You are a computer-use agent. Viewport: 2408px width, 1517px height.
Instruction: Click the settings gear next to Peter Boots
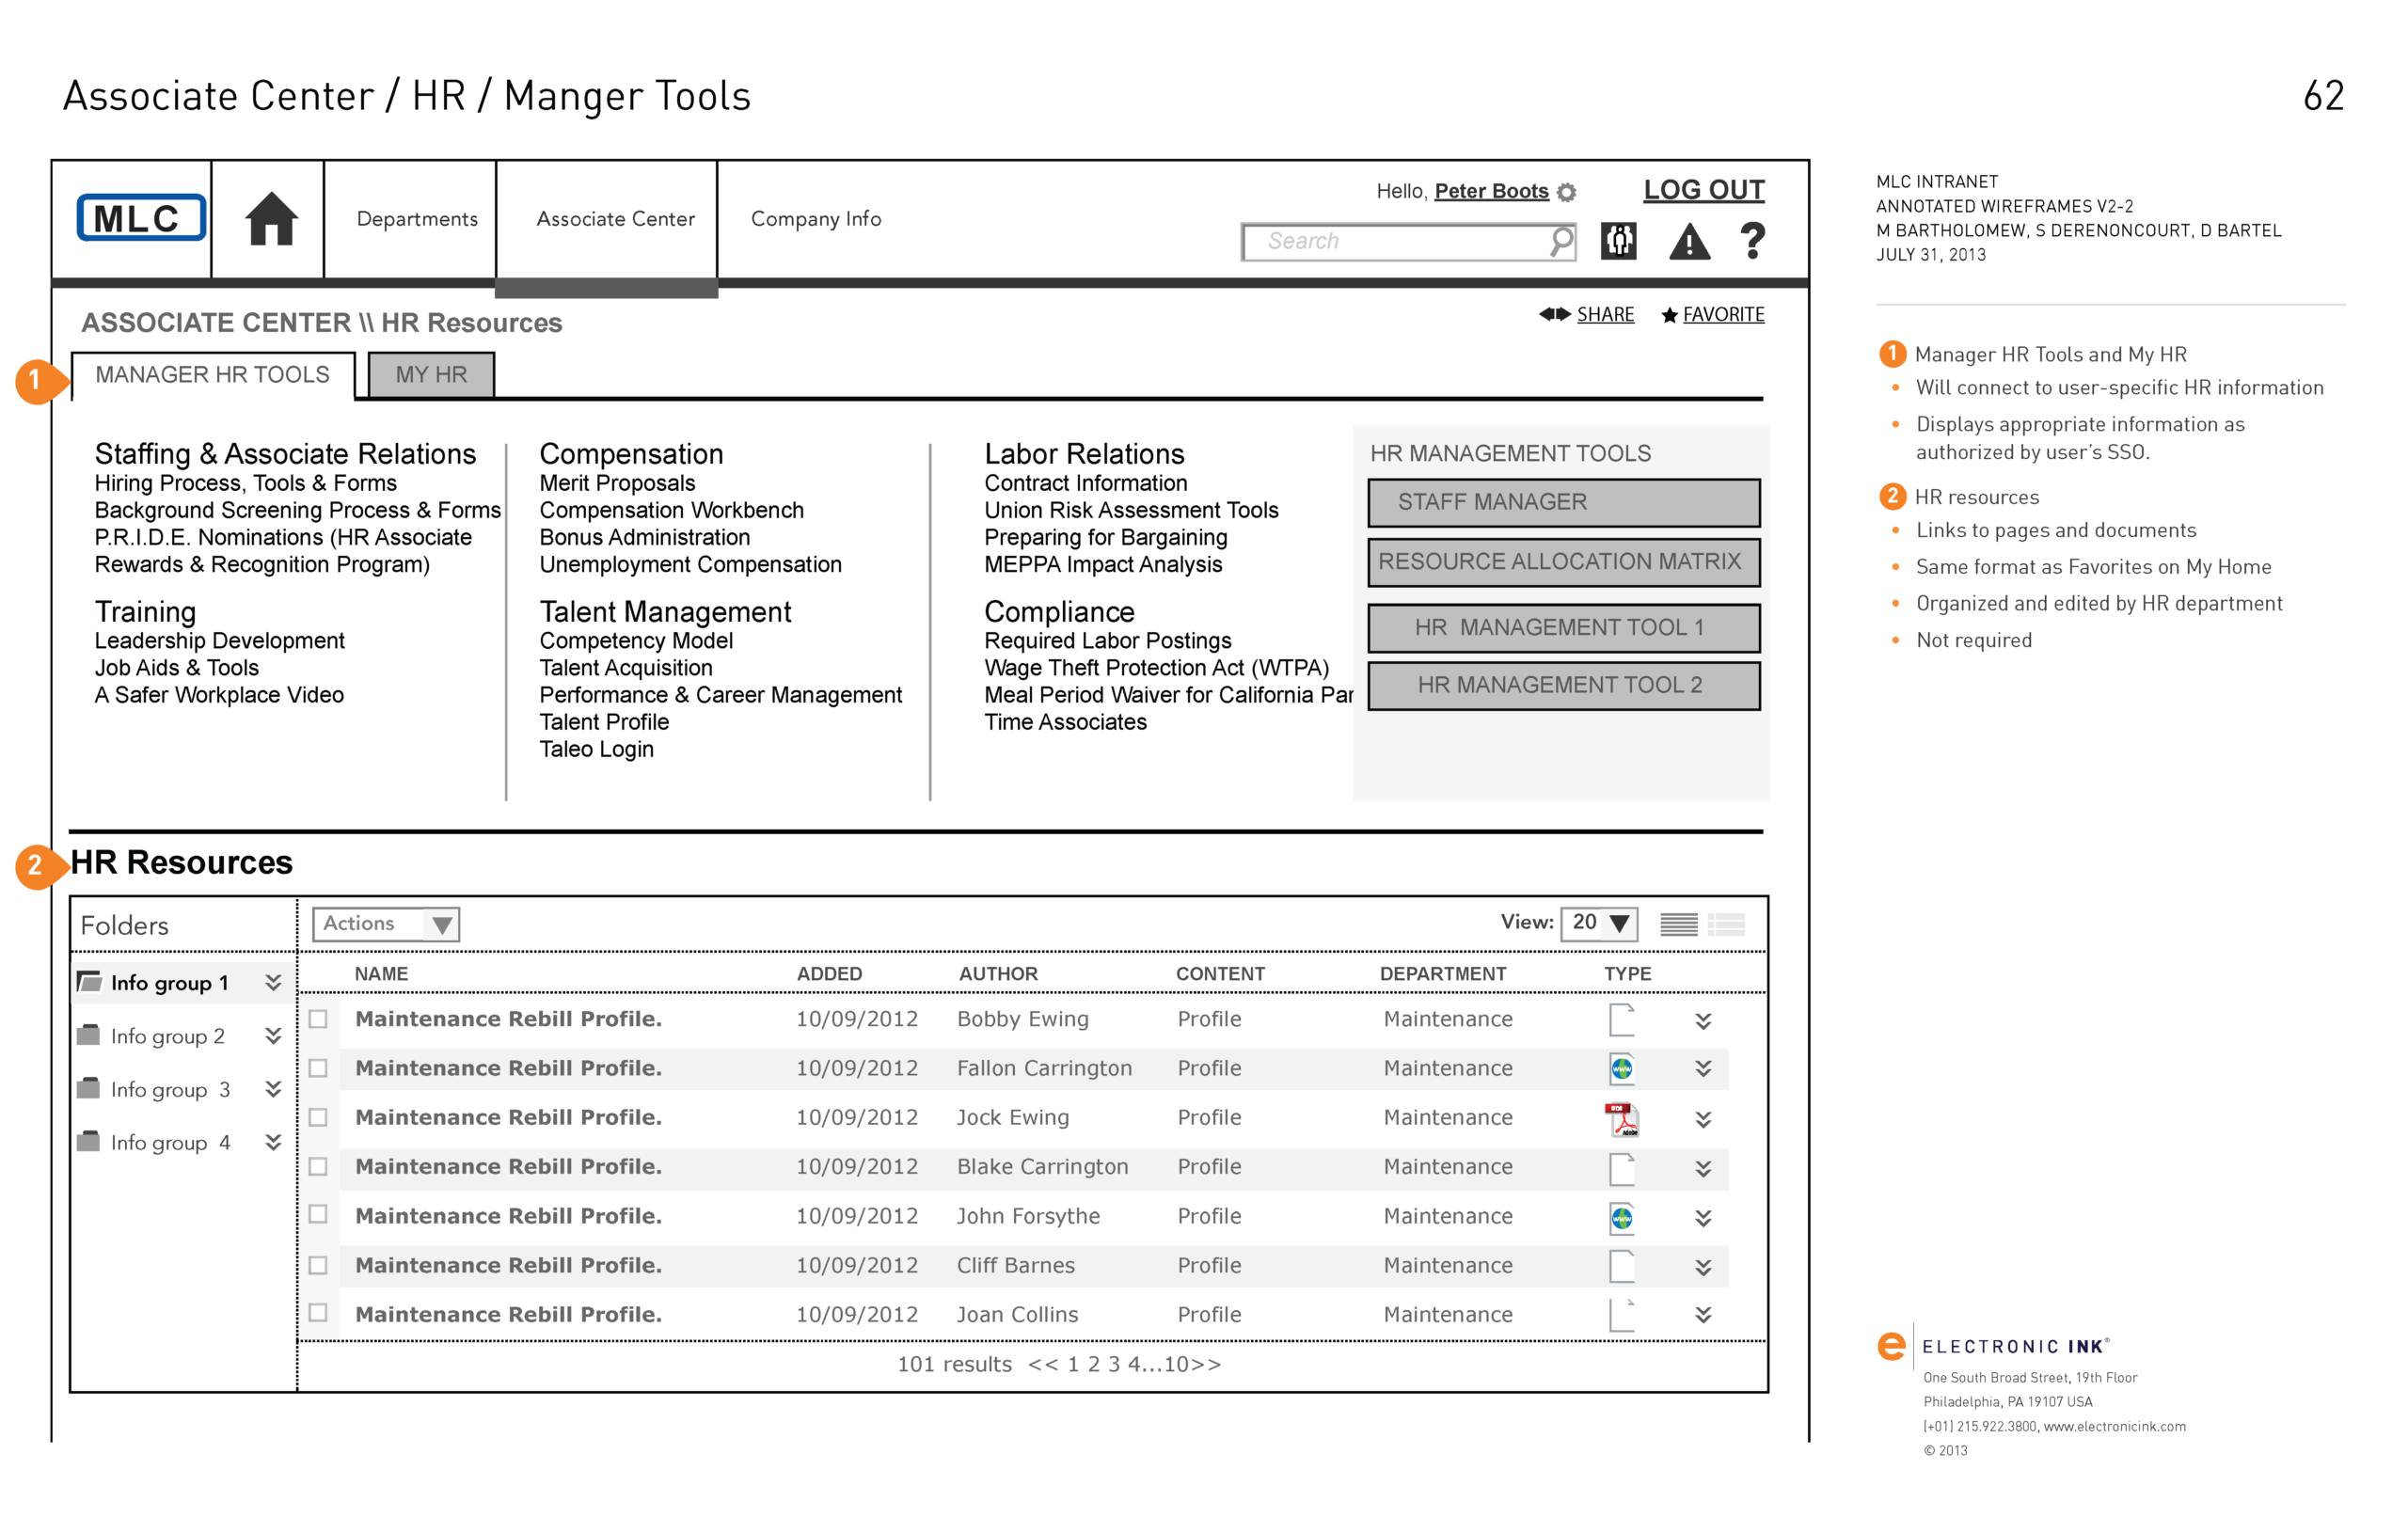(x=1567, y=192)
